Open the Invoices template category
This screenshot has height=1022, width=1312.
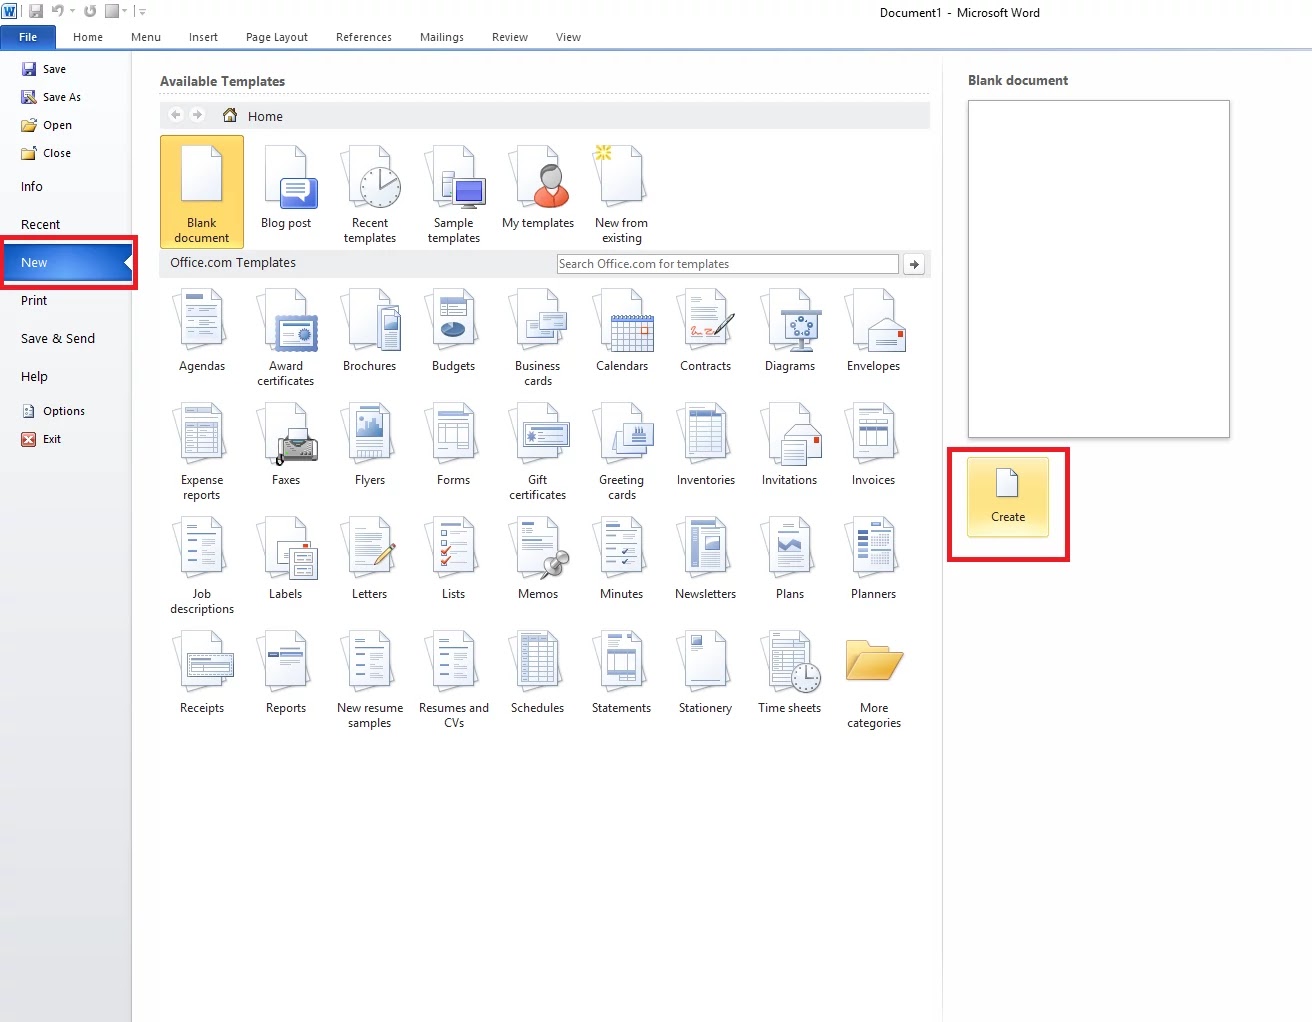point(874,445)
